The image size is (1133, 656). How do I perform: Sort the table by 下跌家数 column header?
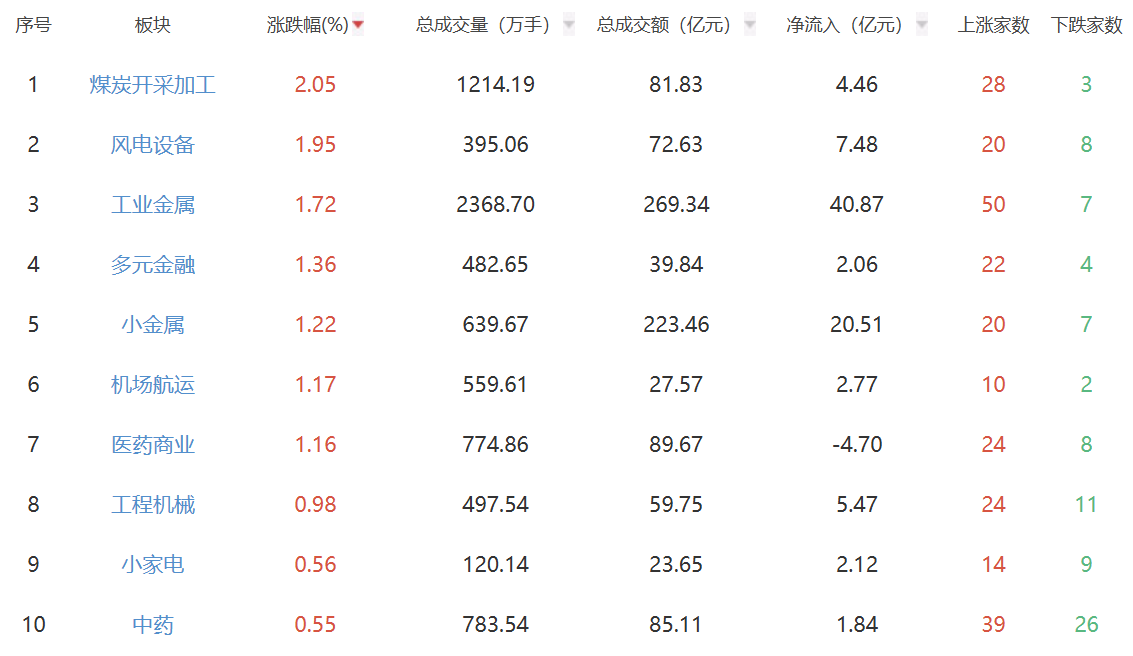[x=1088, y=24]
